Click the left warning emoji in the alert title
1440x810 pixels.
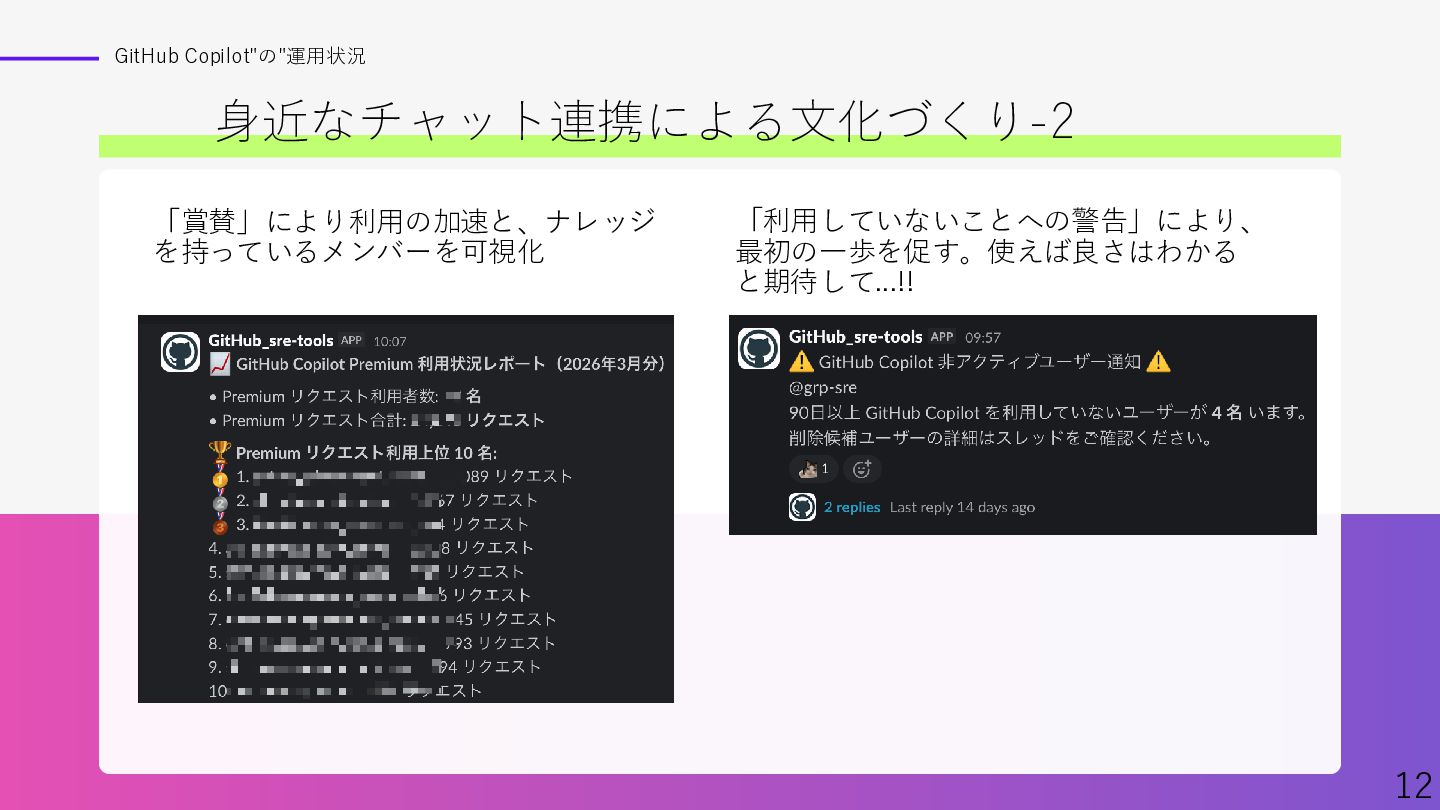pyautogui.click(x=801, y=362)
